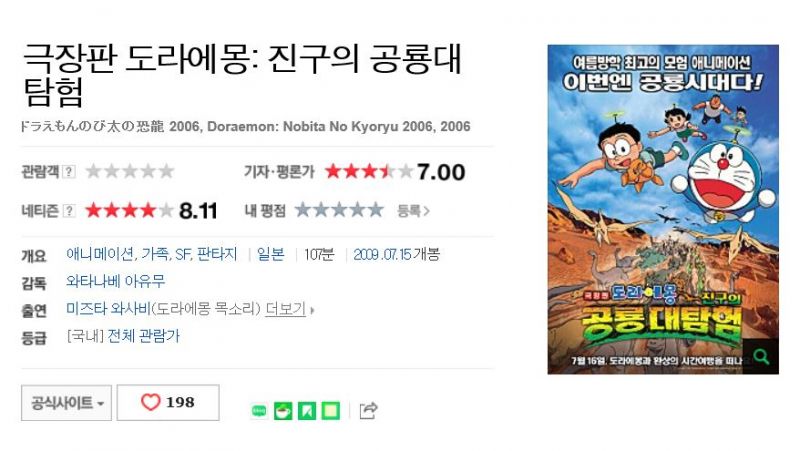Click the yellow memo share icon
This screenshot has width=800, height=451.
point(331,410)
